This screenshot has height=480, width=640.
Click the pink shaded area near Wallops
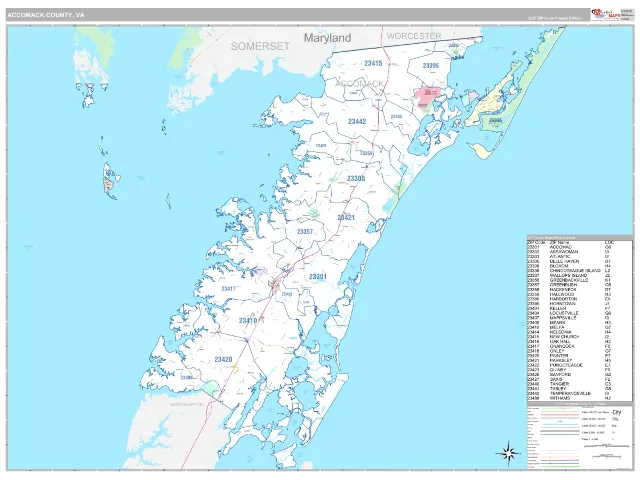click(428, 95)
